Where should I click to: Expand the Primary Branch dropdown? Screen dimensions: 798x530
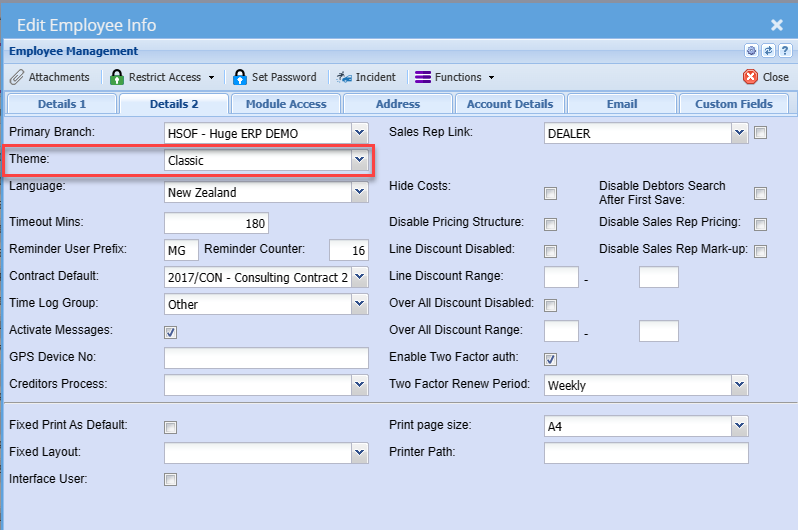point(360,133)
